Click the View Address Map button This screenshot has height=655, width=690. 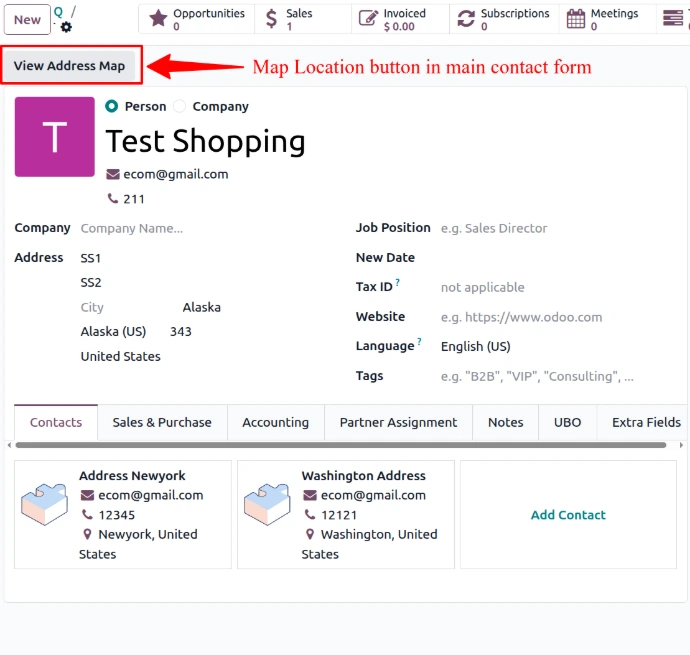70,66
